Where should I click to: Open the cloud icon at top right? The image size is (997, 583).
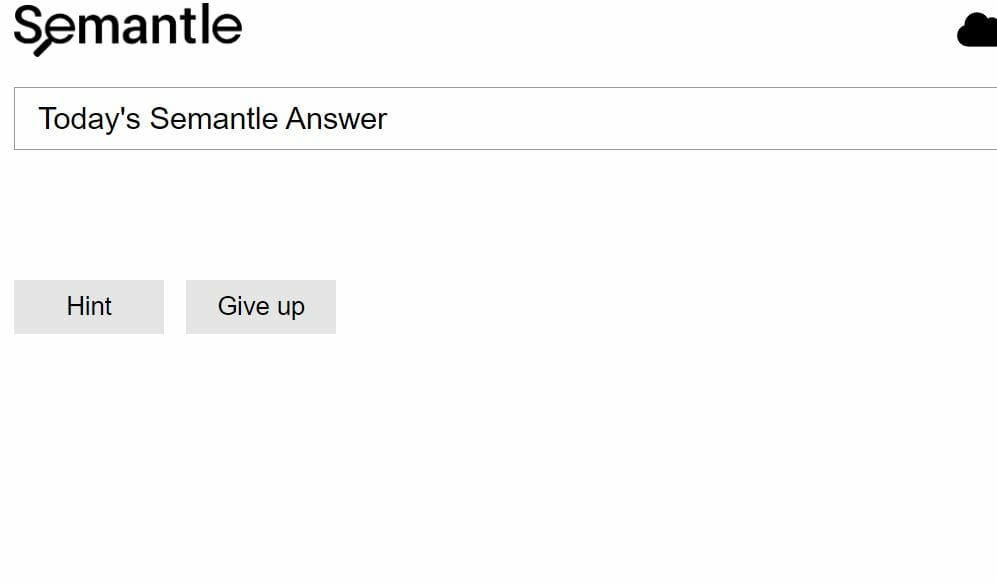coord(977,30)
